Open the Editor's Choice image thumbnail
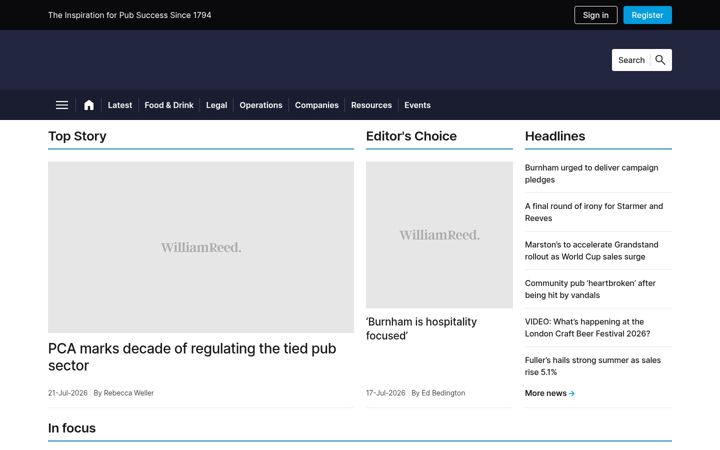This screenshot has width=720, height=450. point(439,235)
